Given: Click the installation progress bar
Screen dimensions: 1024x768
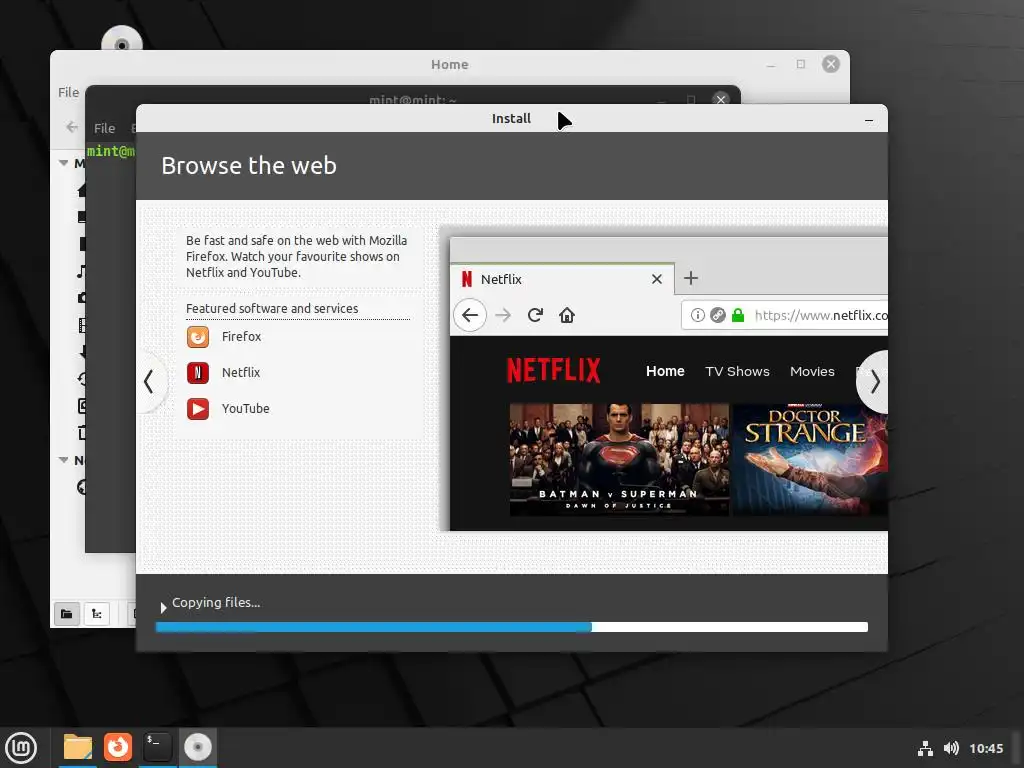Looking at the screenshot, I should [511, 627].
